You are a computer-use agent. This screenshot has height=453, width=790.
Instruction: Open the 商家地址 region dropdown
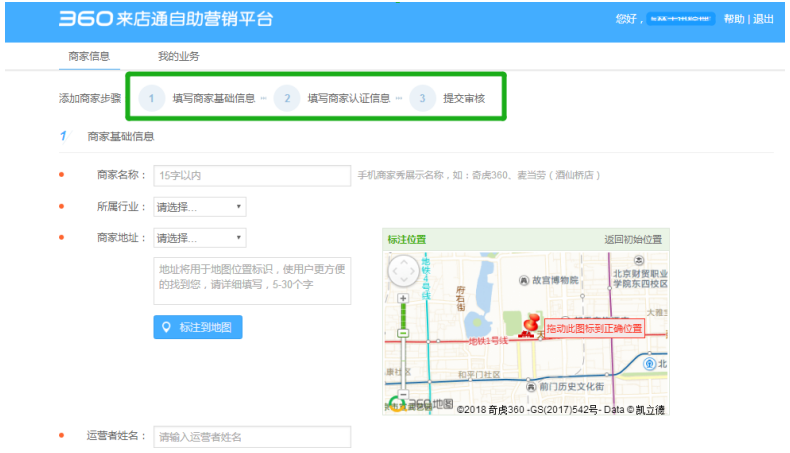point(200,238)
